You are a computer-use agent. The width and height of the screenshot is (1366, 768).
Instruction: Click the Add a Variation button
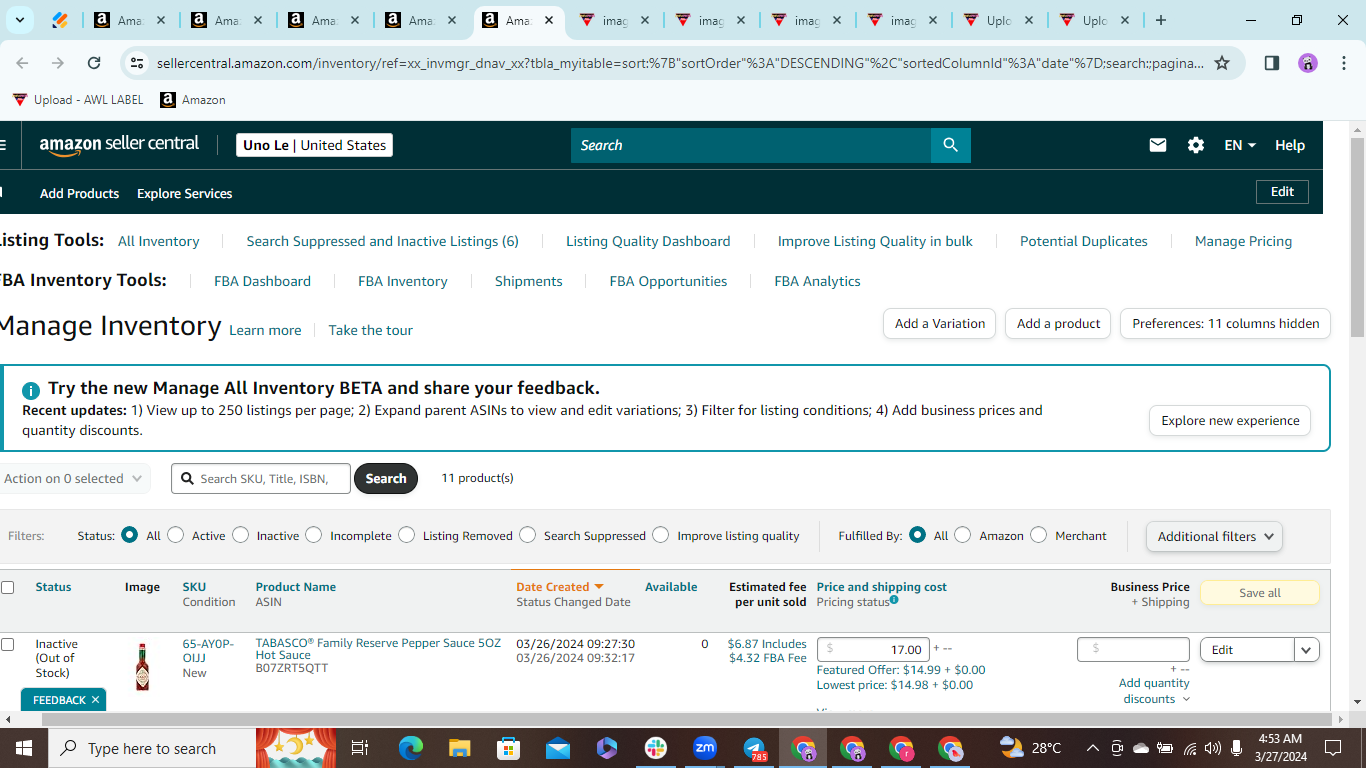click(939, 323)
